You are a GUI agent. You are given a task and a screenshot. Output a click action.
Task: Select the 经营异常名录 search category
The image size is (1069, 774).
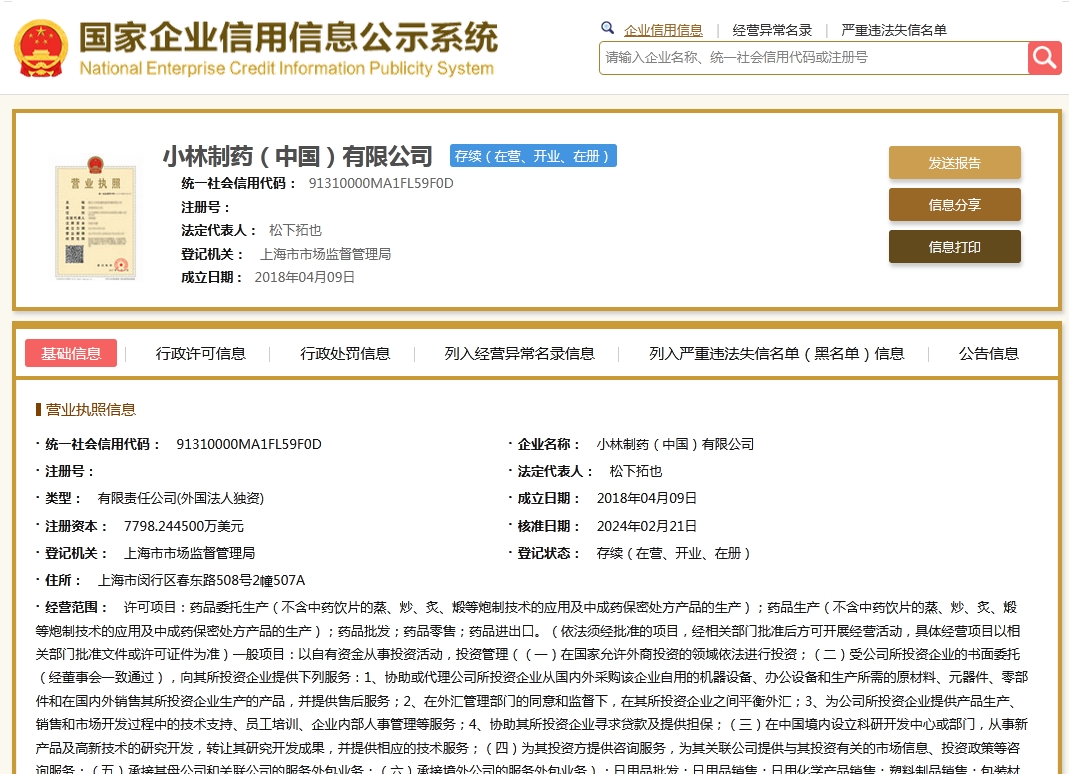[x=772, y=30]
